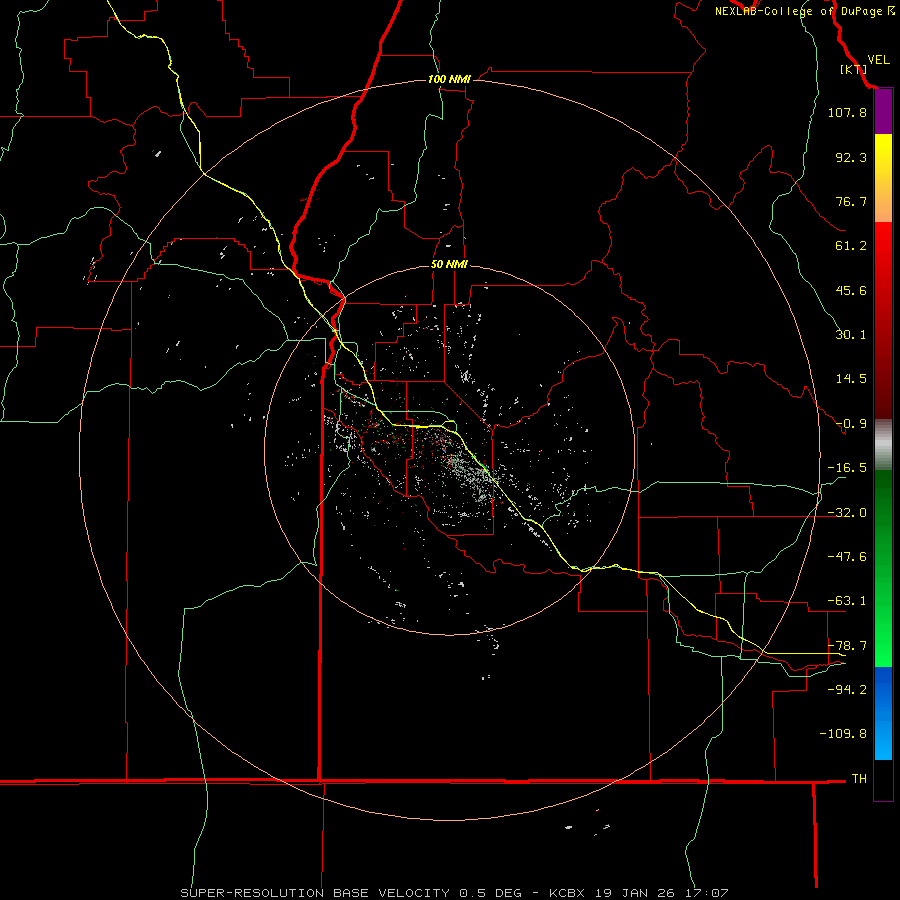The width and height of the screenshot is (900, 900).
Task: Click the purple segment of the velocity scale
Action: click(883, 112)
